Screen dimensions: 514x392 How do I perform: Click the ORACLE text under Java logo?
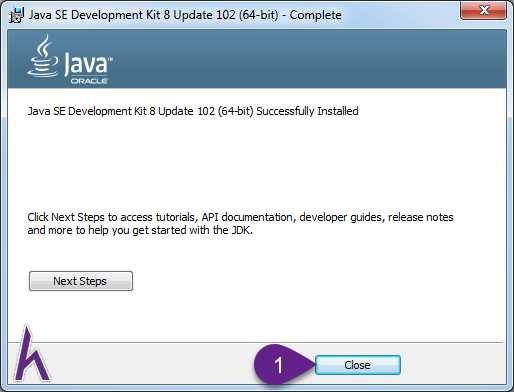click(x=89, y=81)
